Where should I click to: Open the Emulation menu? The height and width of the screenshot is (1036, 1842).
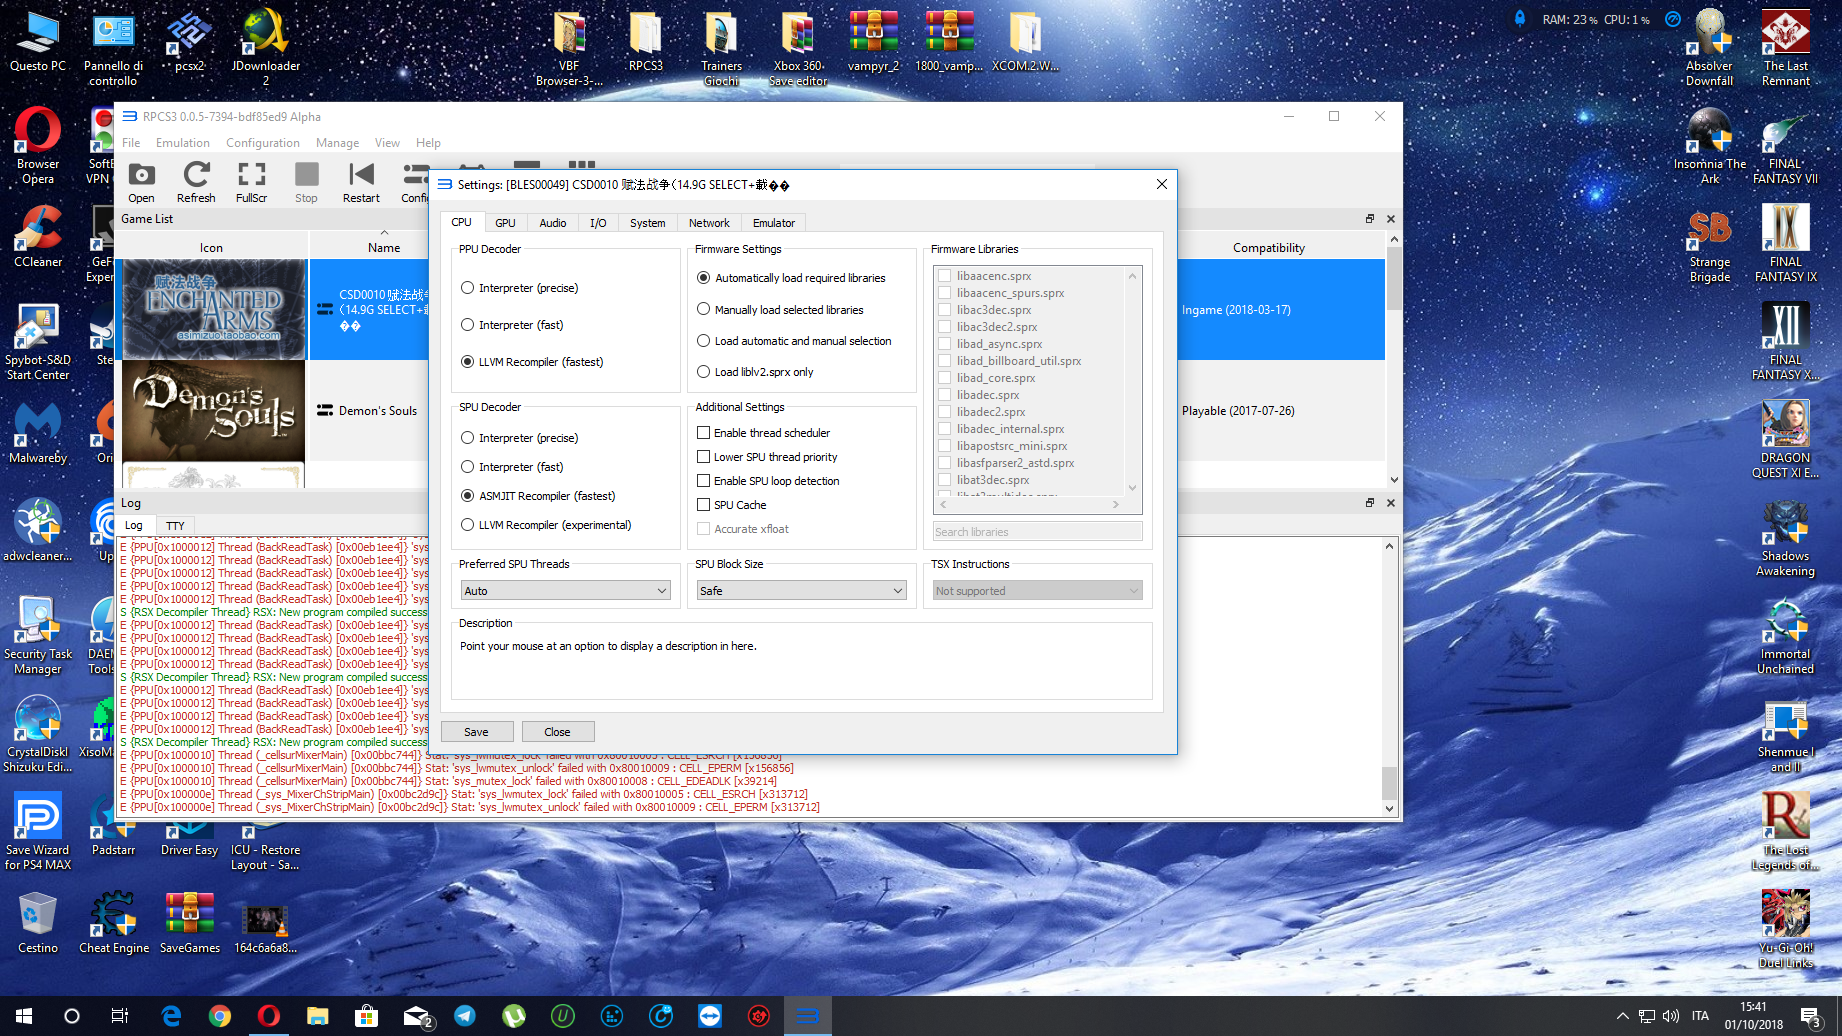click(x=183, y=143)
